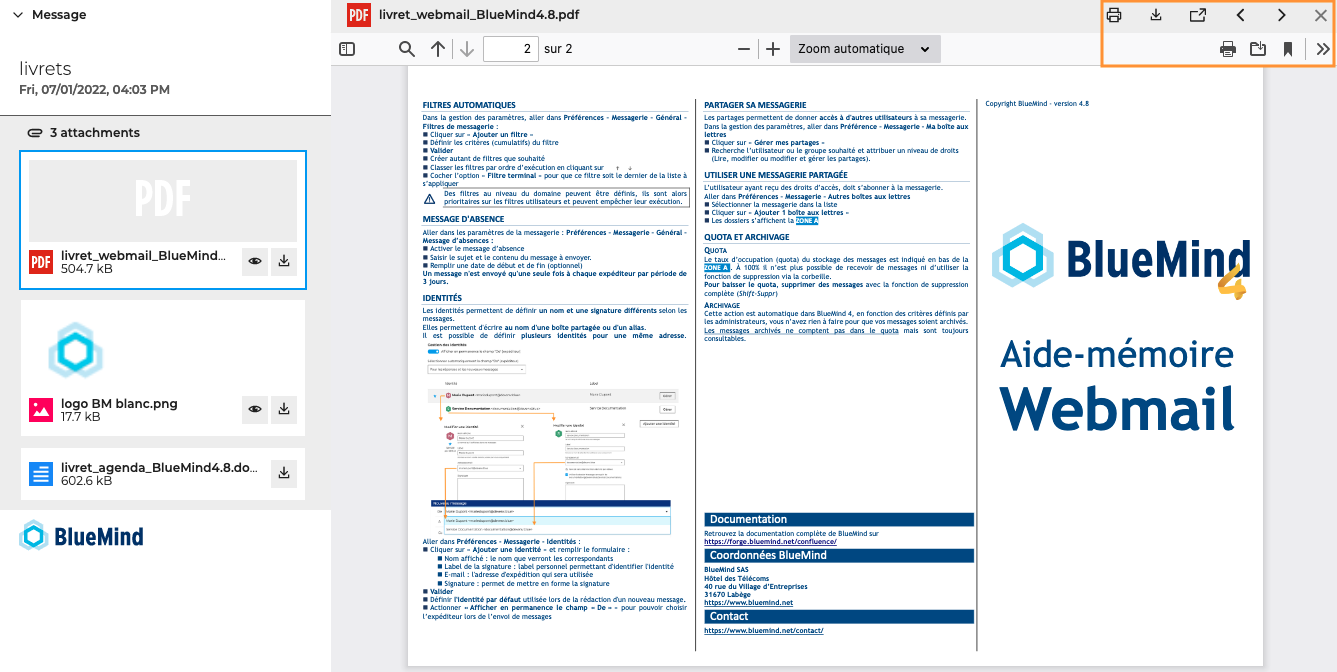Download the livret_agenda docx attachment
1337x672 pixels.
point(284,473)
